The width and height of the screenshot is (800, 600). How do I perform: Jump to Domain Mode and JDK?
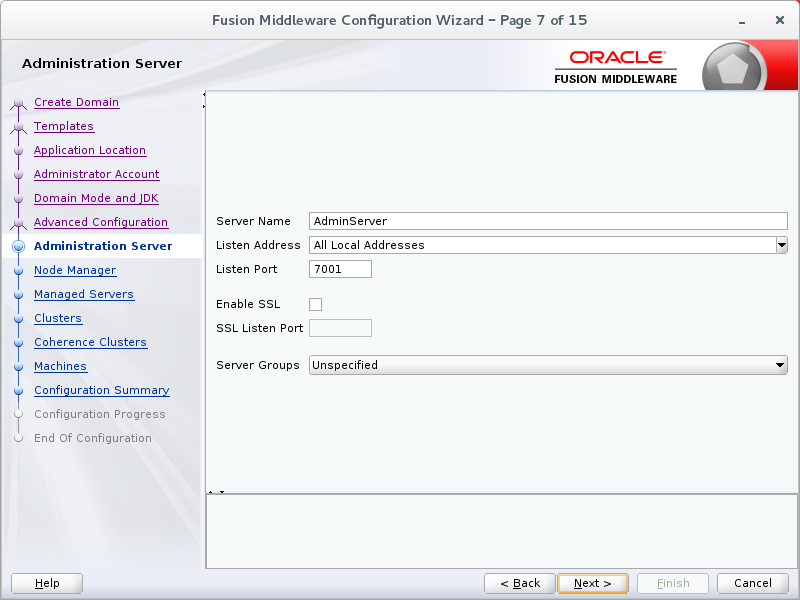pos(96,198)
